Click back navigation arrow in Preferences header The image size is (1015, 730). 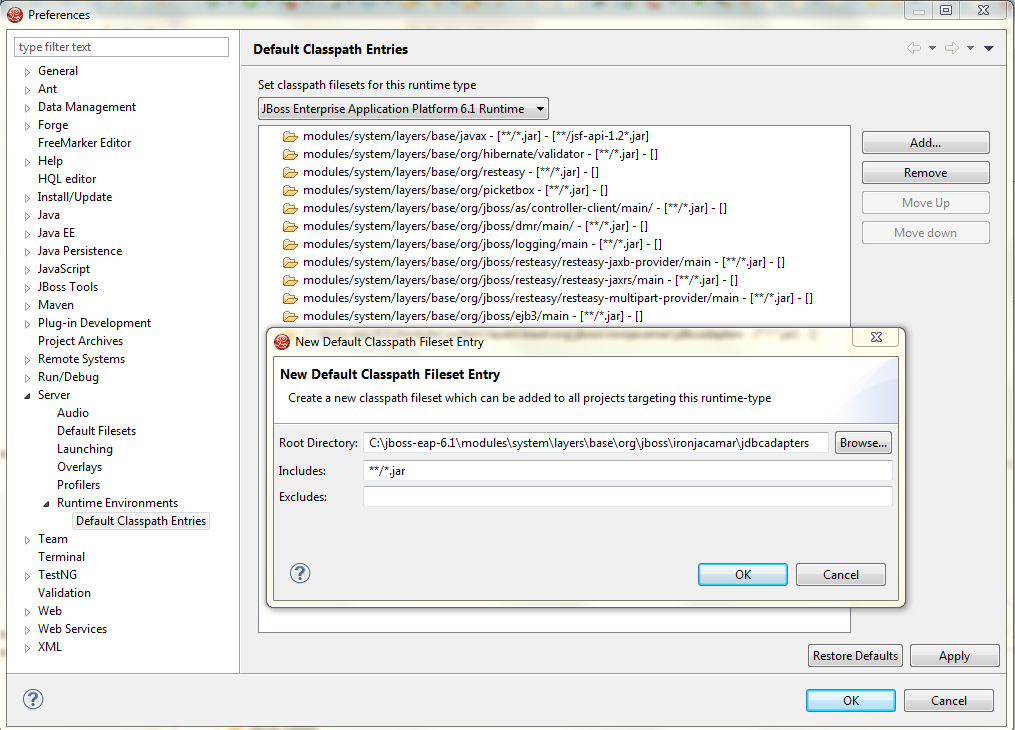coord(913,48)
